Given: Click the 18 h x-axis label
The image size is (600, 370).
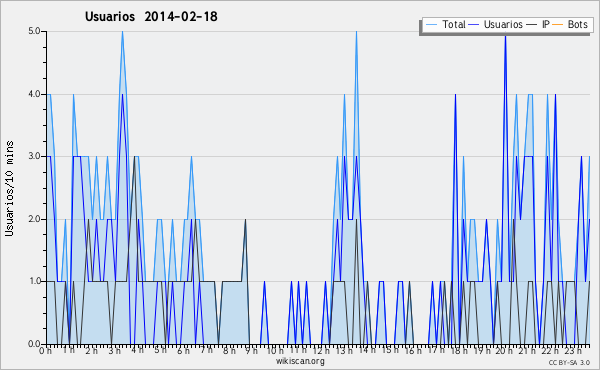Looking at the screenshot, I should [459, 350].
